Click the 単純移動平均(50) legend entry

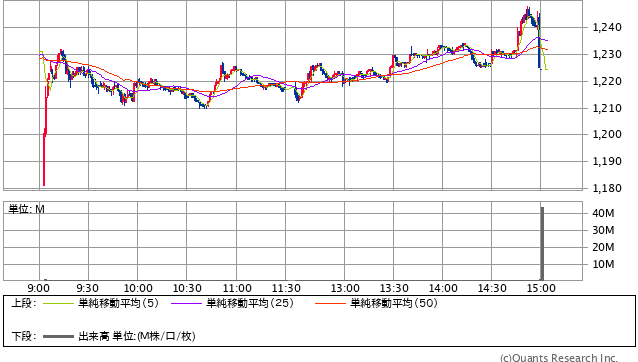click(394, 303)
